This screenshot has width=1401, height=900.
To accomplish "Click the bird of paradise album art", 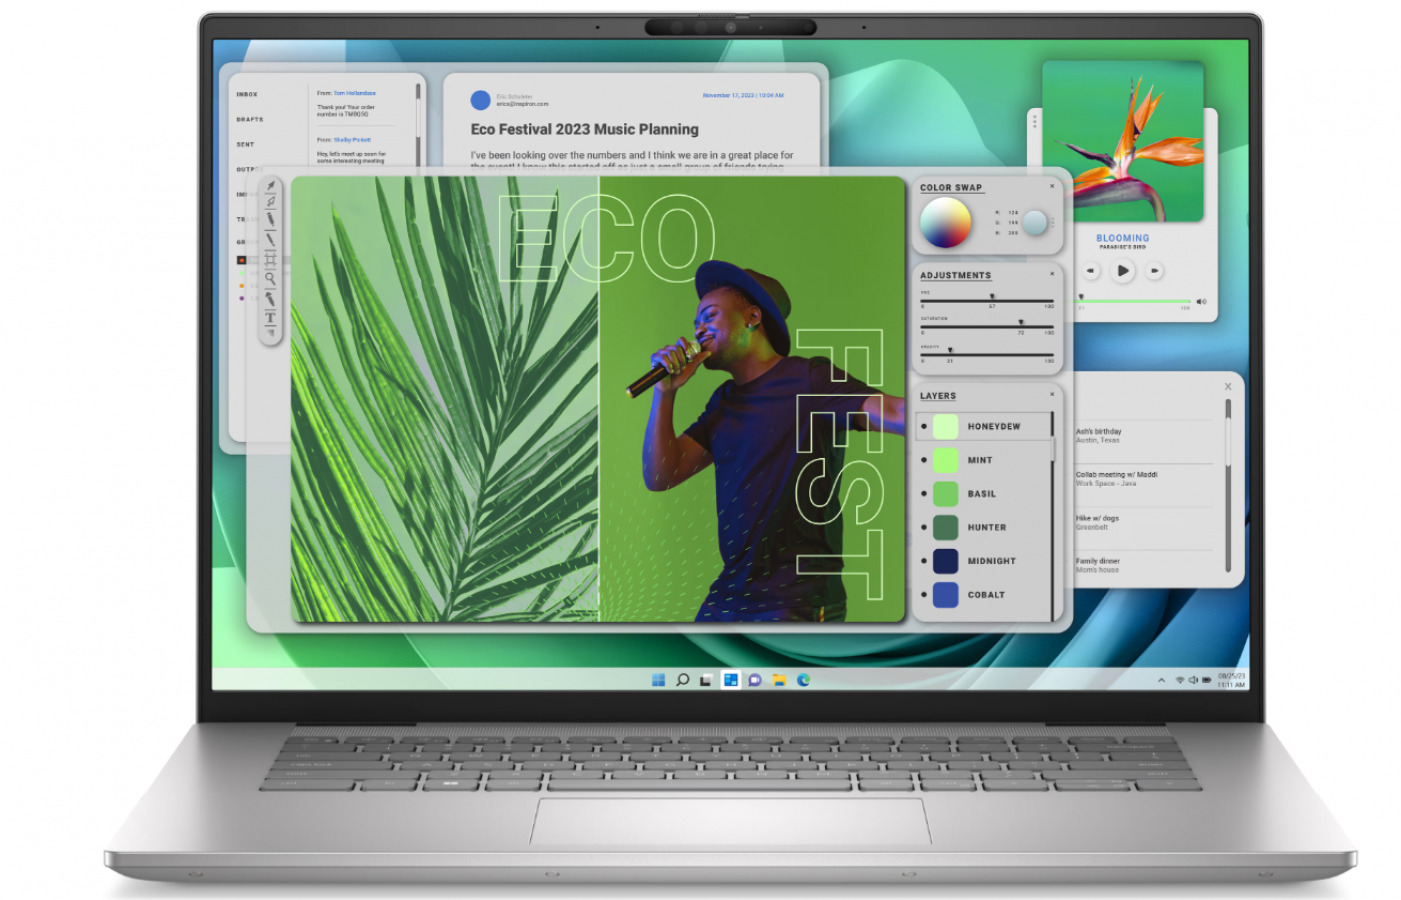I will point(1123,141).
